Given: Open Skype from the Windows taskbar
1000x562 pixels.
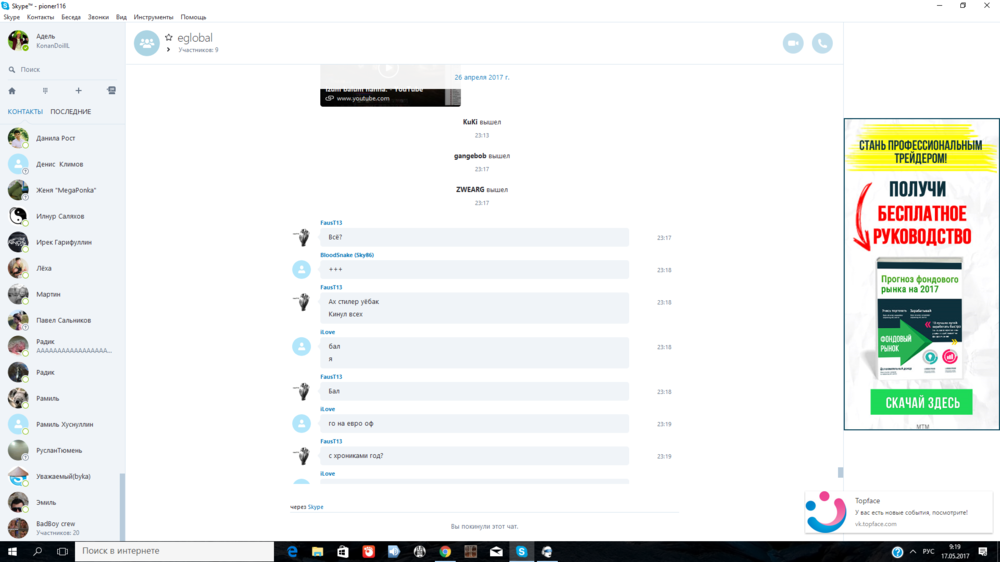Looking at the screenshot, I should pos(521,551).
